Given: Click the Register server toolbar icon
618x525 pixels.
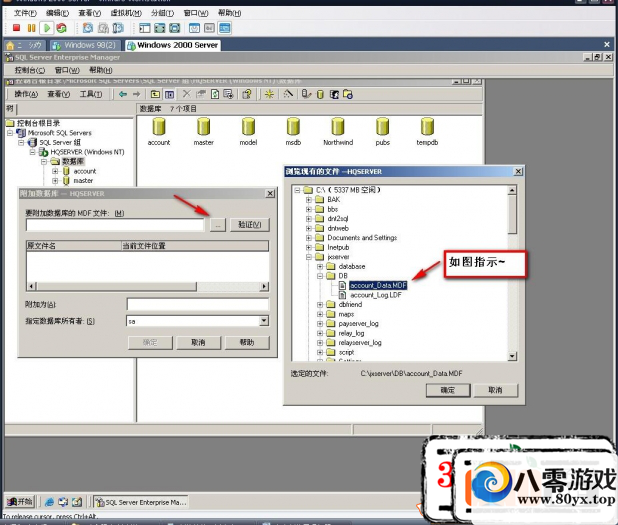Looking at the screenshot, I should 306,94.
